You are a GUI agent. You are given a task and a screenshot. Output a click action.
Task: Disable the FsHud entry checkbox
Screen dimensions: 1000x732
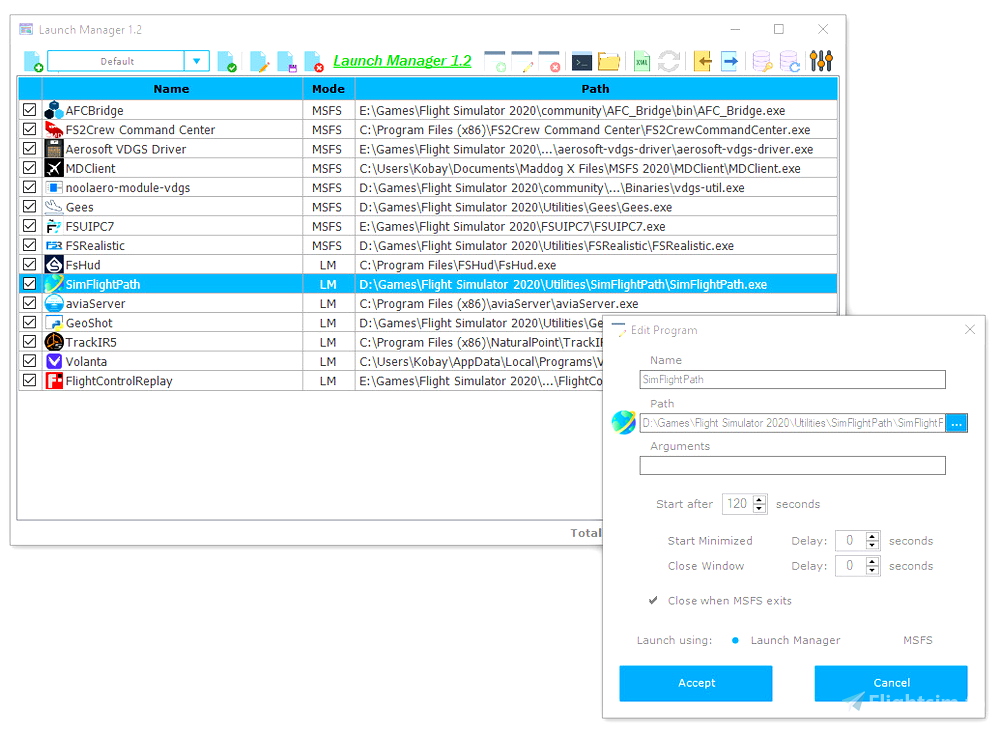(x=29, y=264)
